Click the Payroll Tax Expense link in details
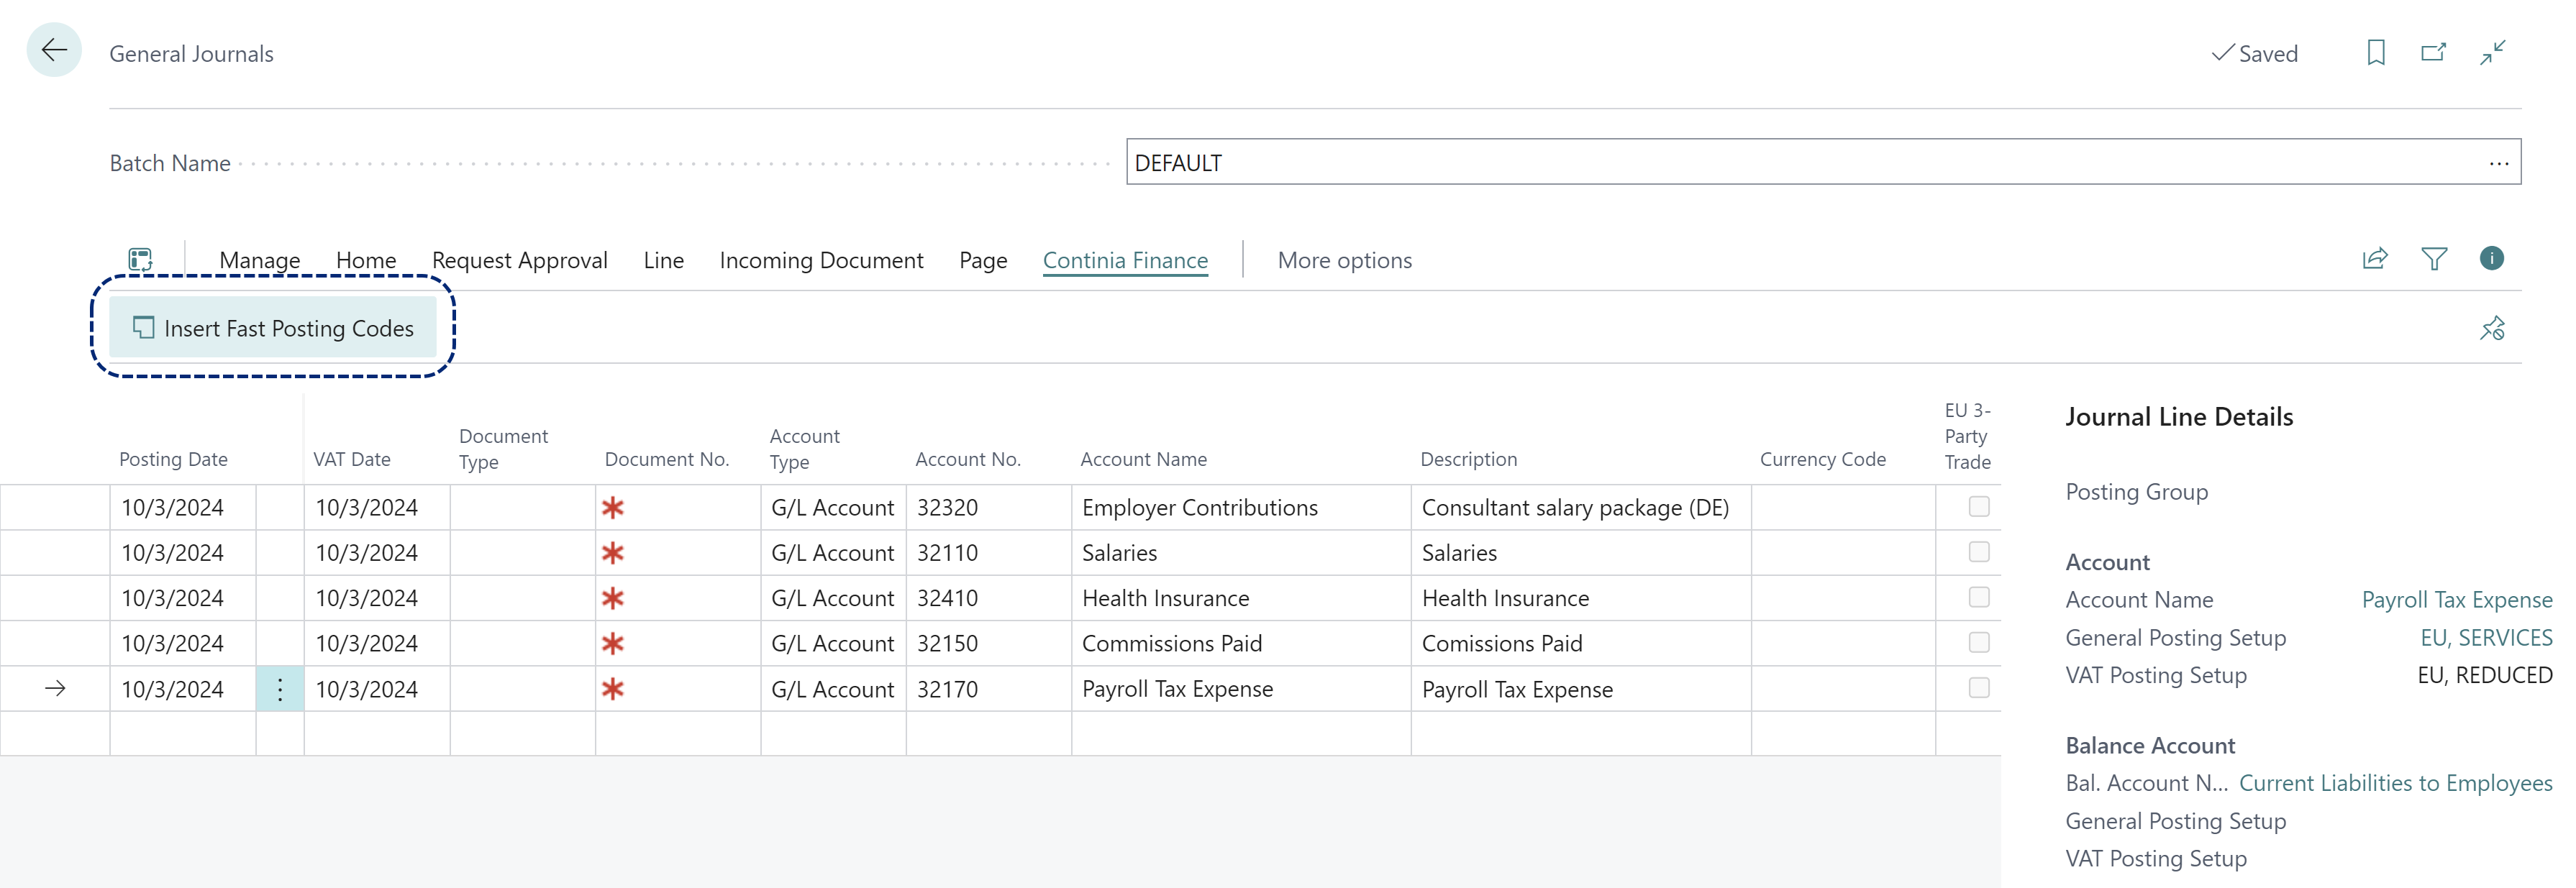The width and height of the screenshot is (2576, 888). (2457, 600)
